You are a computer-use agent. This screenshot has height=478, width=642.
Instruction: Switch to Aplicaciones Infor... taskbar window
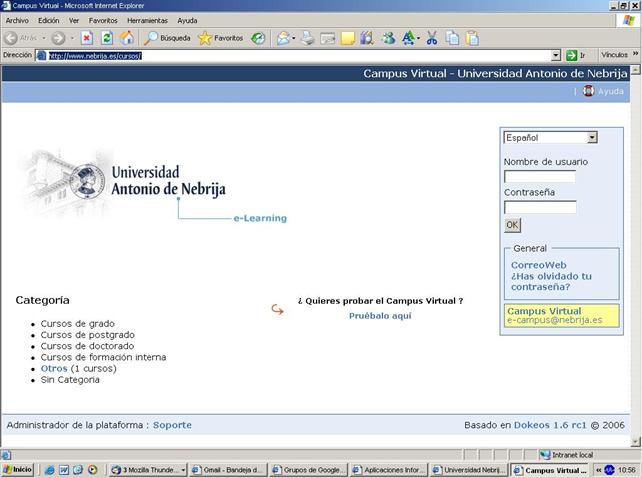(389, 470)
